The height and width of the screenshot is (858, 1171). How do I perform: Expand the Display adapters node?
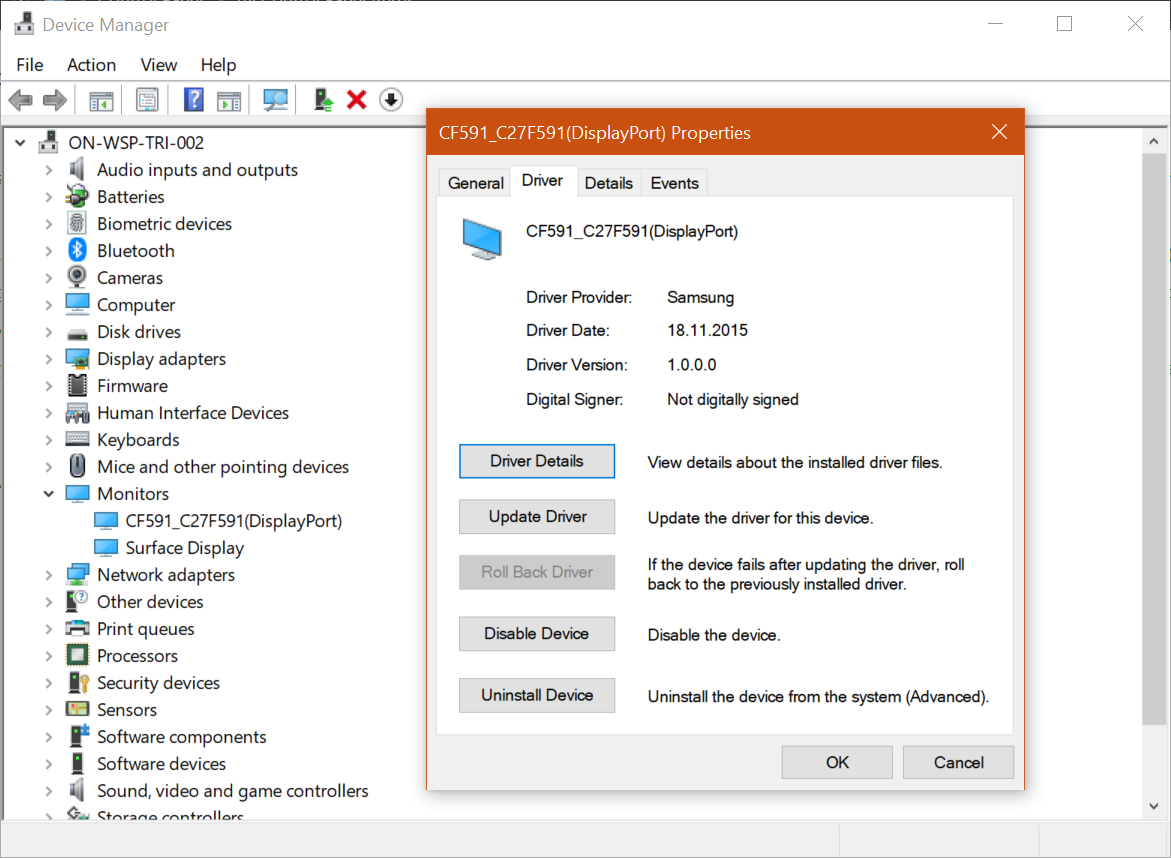coord(49,359)
